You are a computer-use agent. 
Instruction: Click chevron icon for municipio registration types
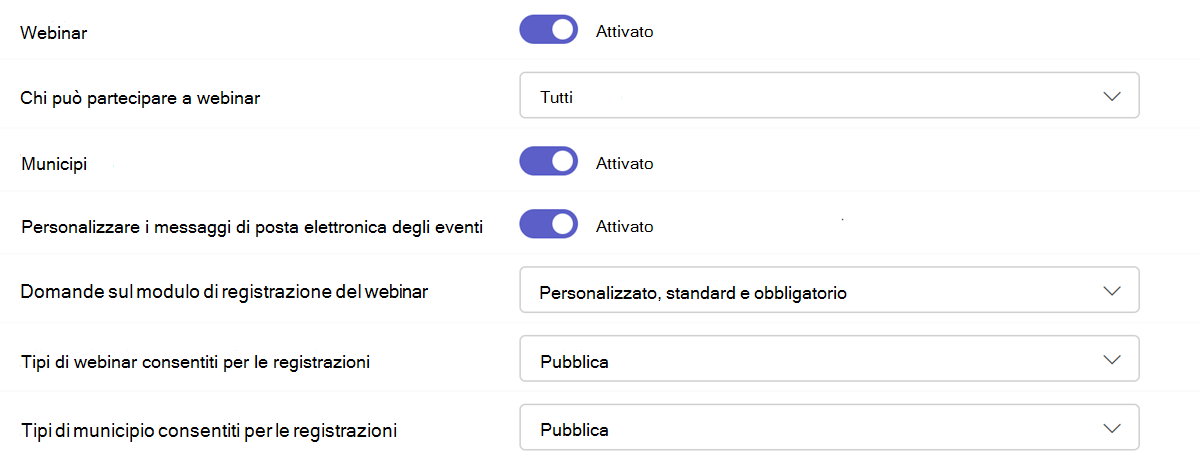1111,429
